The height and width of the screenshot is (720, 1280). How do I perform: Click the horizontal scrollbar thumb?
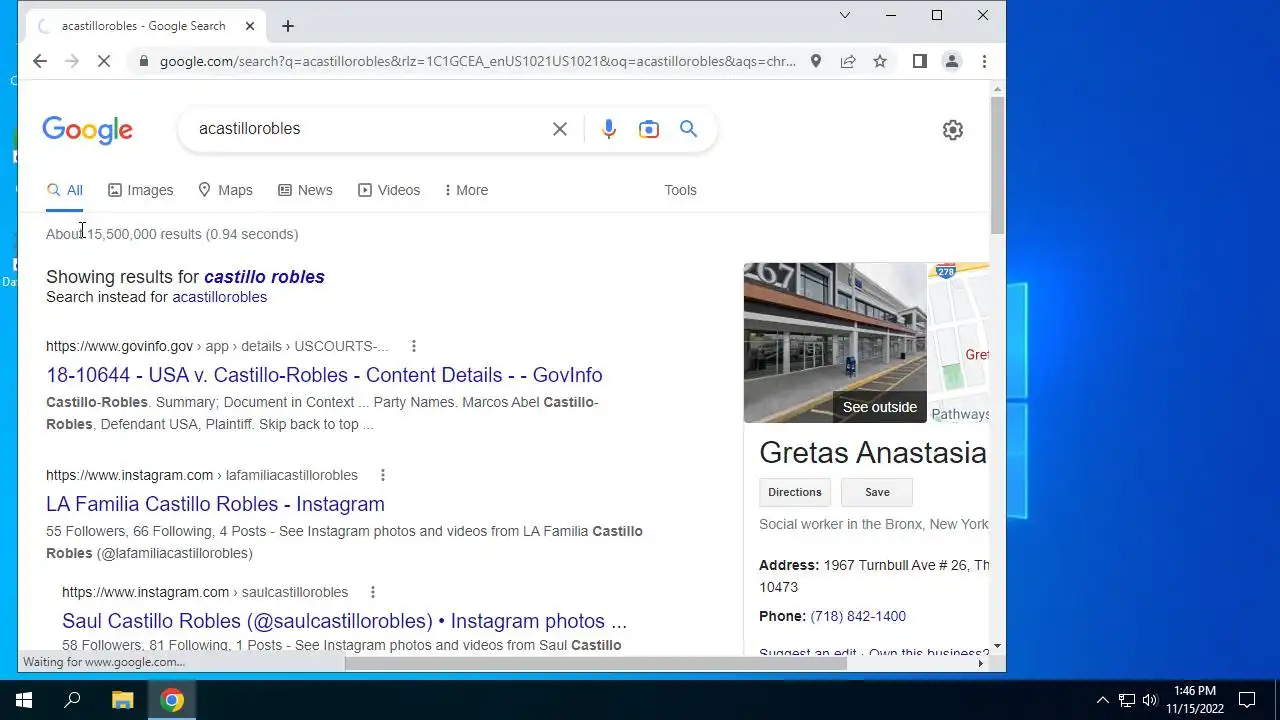596,663
